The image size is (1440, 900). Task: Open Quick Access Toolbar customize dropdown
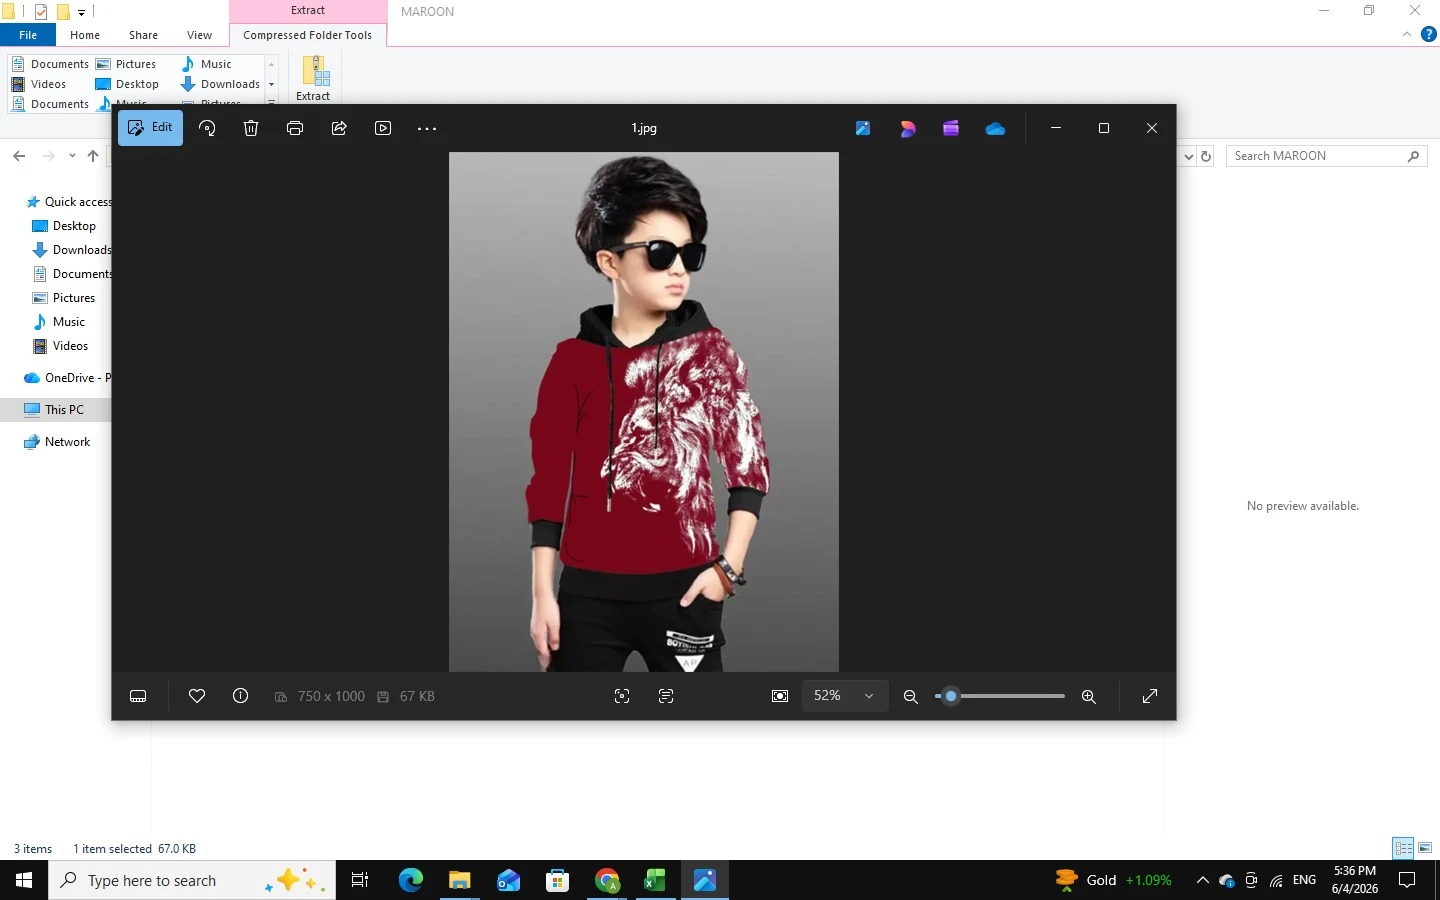[x=81, y=12]
